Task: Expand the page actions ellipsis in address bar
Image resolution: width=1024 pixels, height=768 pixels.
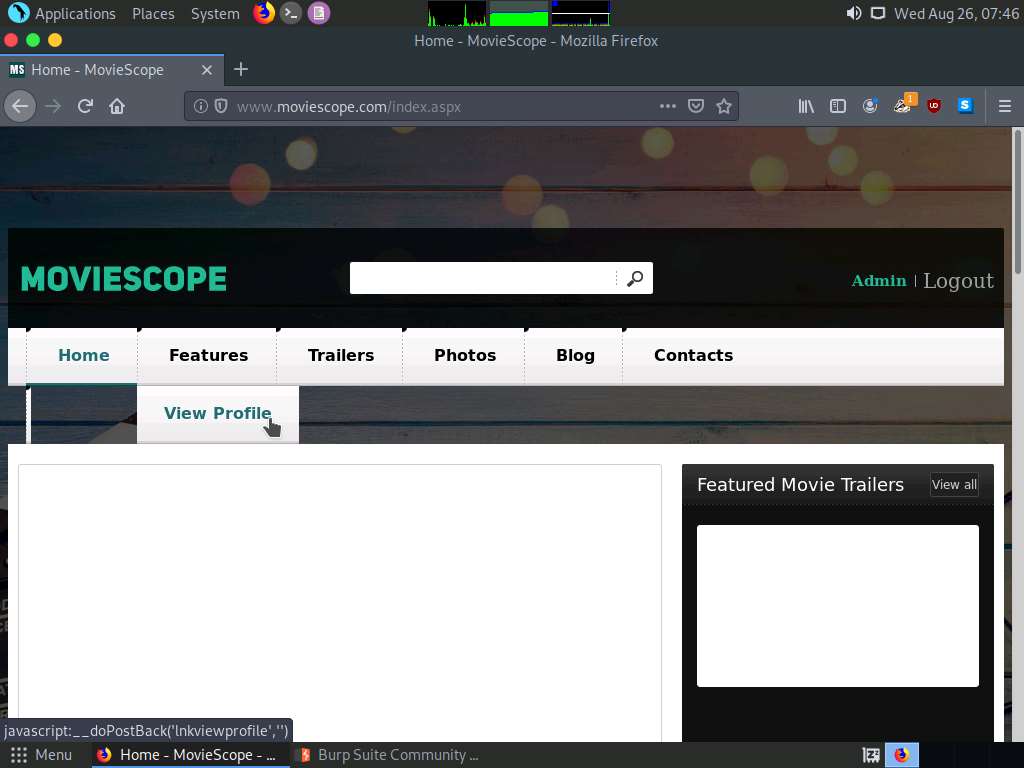Action: 668,106
